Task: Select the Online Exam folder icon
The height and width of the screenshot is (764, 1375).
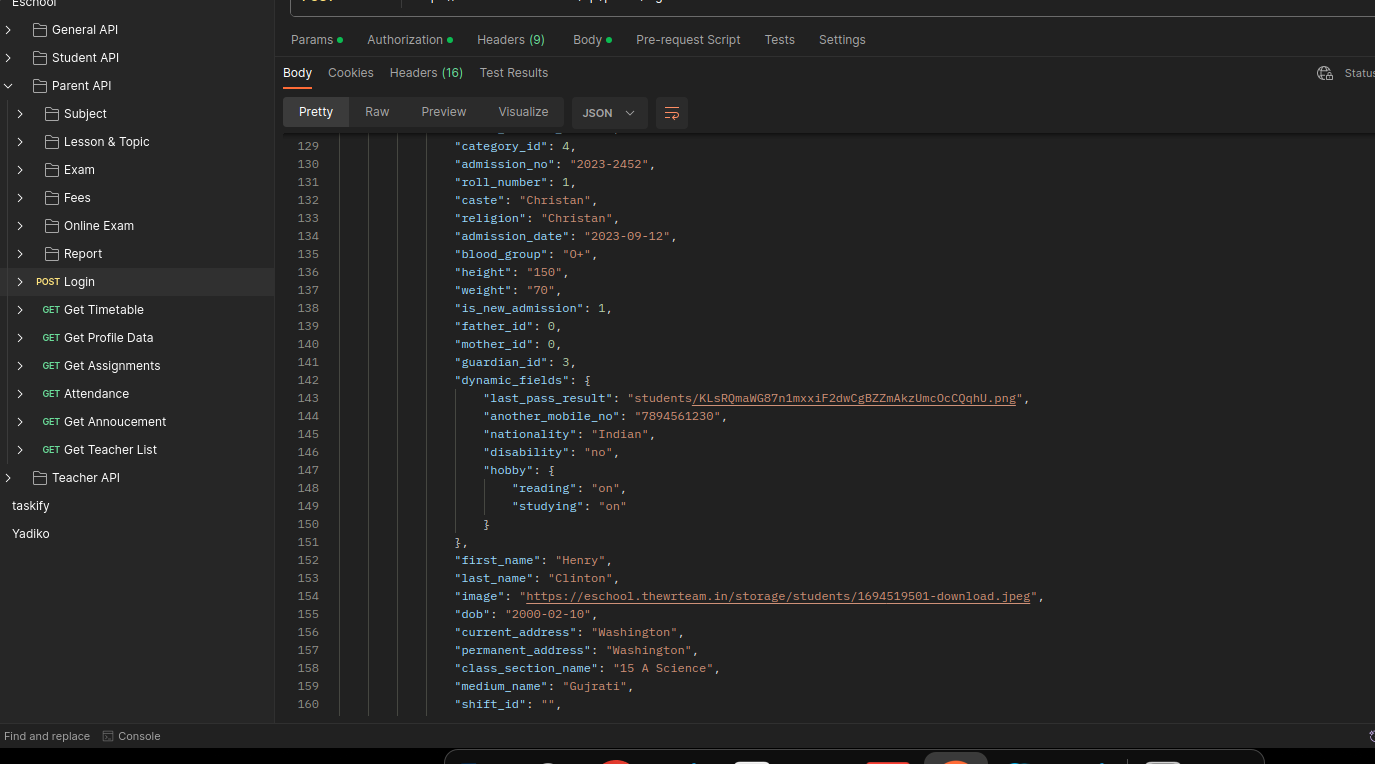Action: pos(52,226)
